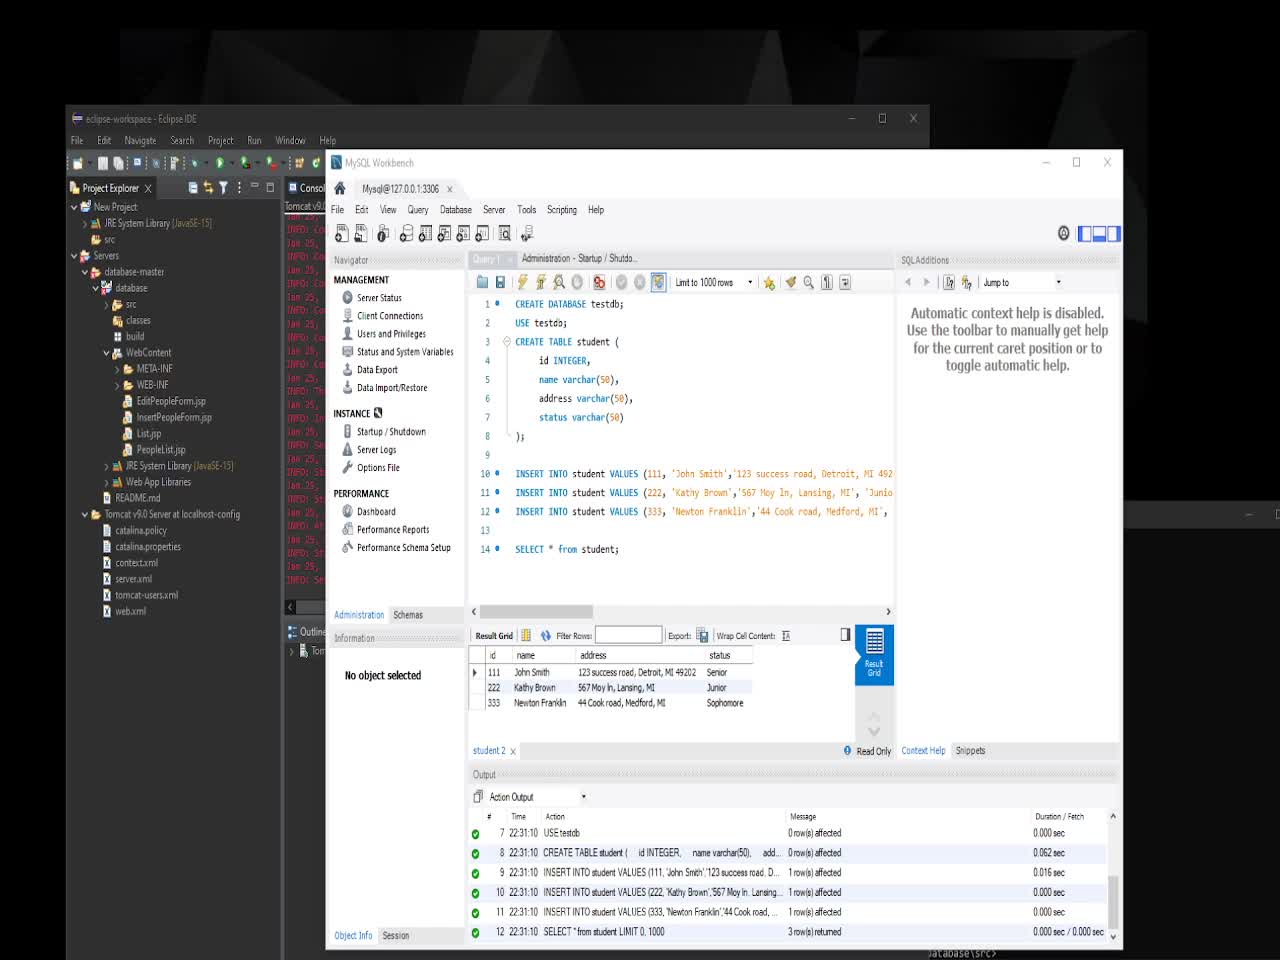Collapse the Tomcat v9.0 Server config node

pos(85,515)
